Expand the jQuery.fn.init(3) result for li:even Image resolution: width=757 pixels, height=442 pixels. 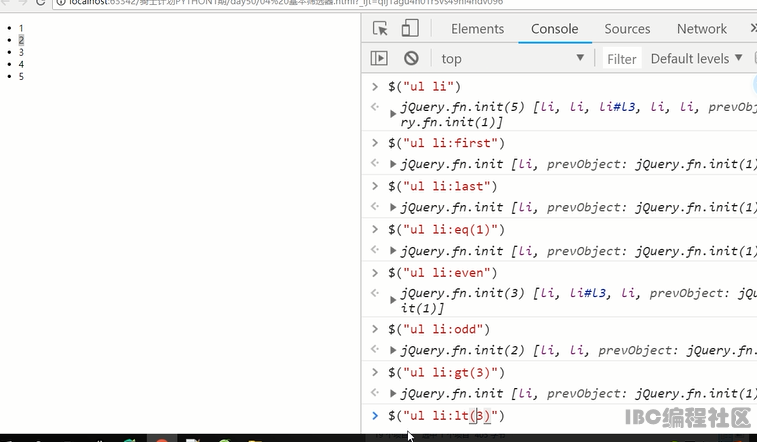[x=393, y=300]
